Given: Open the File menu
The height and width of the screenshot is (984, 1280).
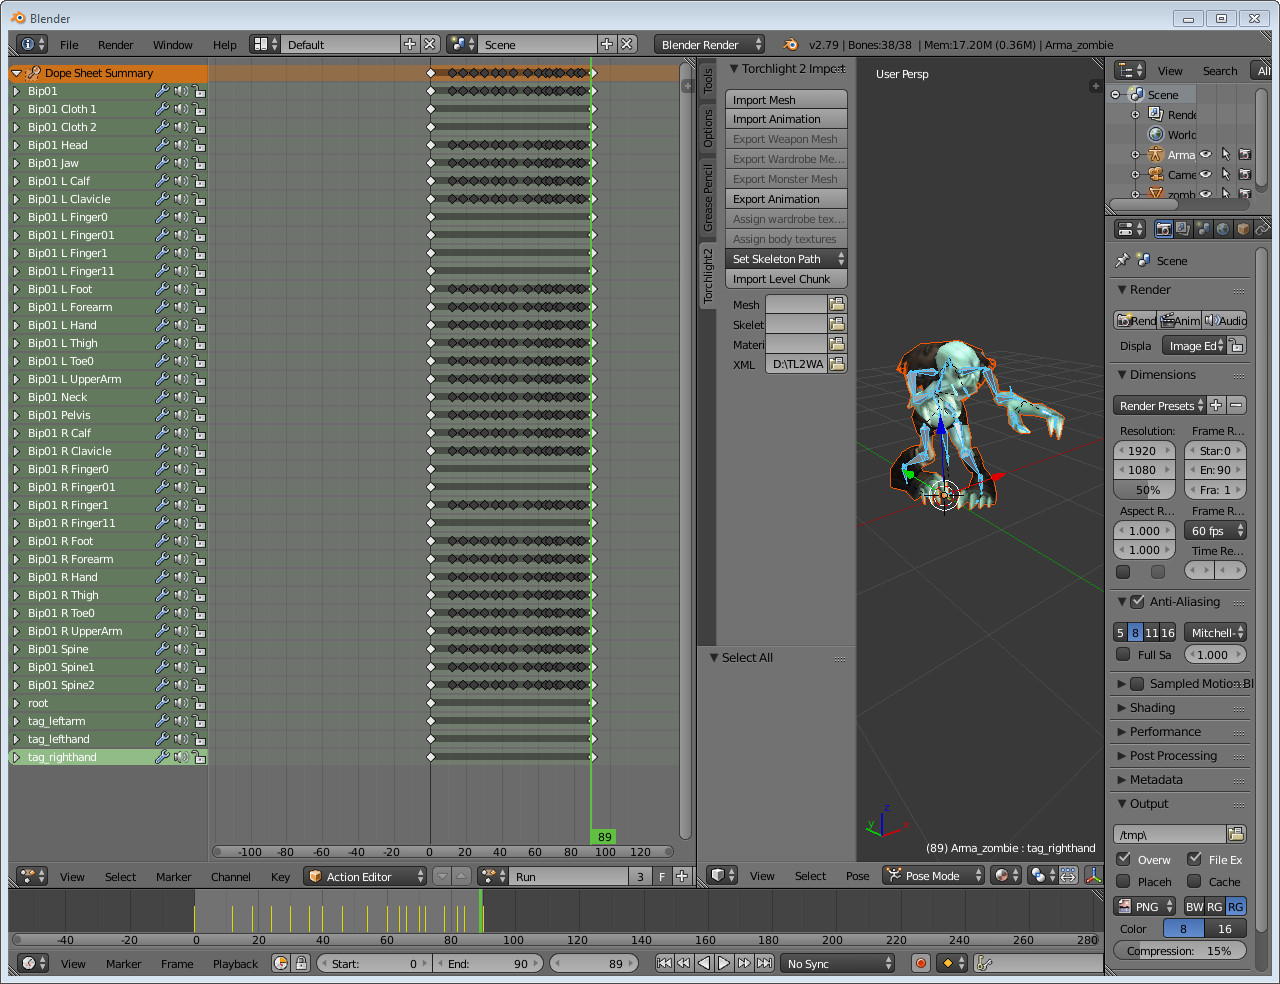Looking at the screenshot, I should point(69,45).
